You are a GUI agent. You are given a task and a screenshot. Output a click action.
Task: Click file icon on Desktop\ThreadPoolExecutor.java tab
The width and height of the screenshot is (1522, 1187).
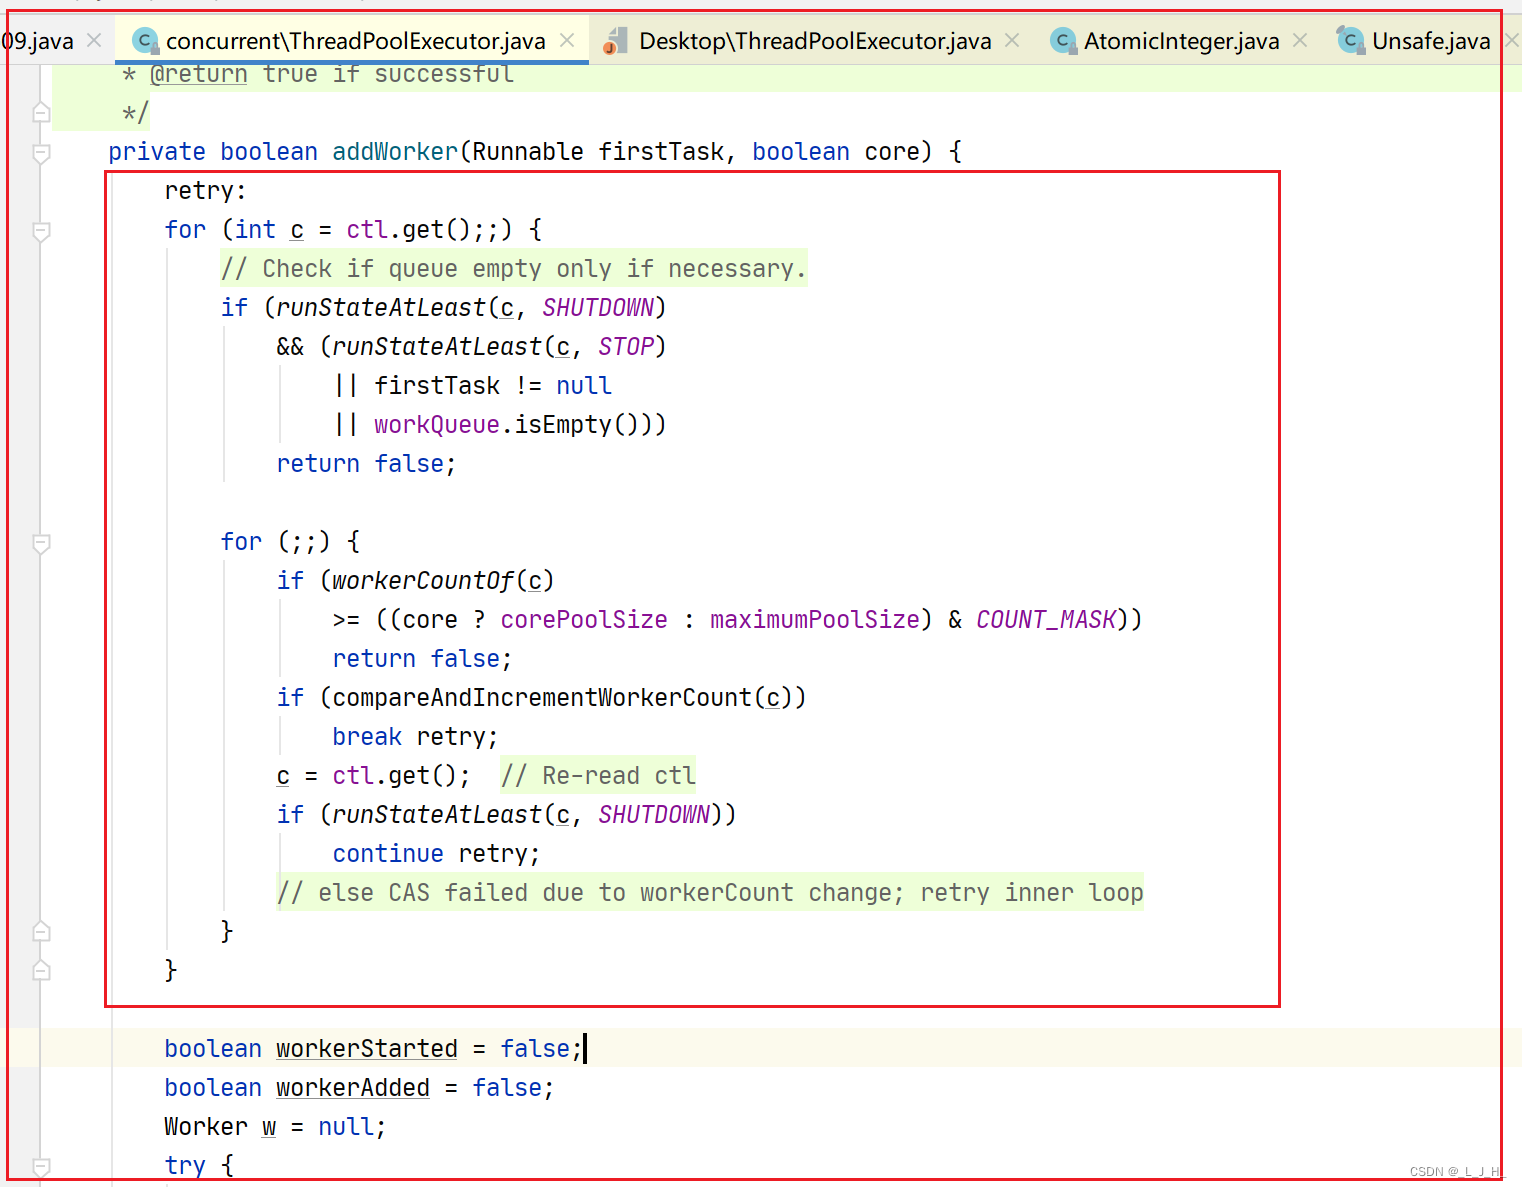(616, 41)
